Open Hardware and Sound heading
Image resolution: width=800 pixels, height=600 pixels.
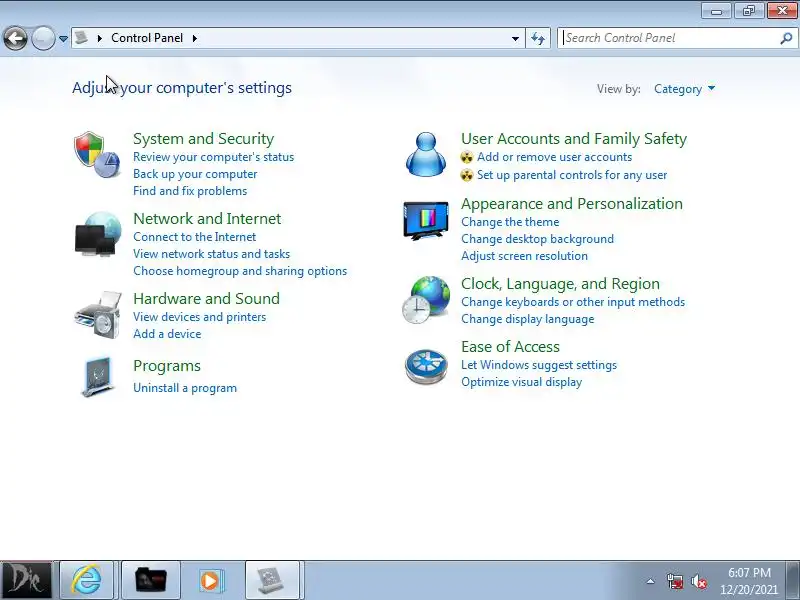pyautogui.click(x=206, y=298)
